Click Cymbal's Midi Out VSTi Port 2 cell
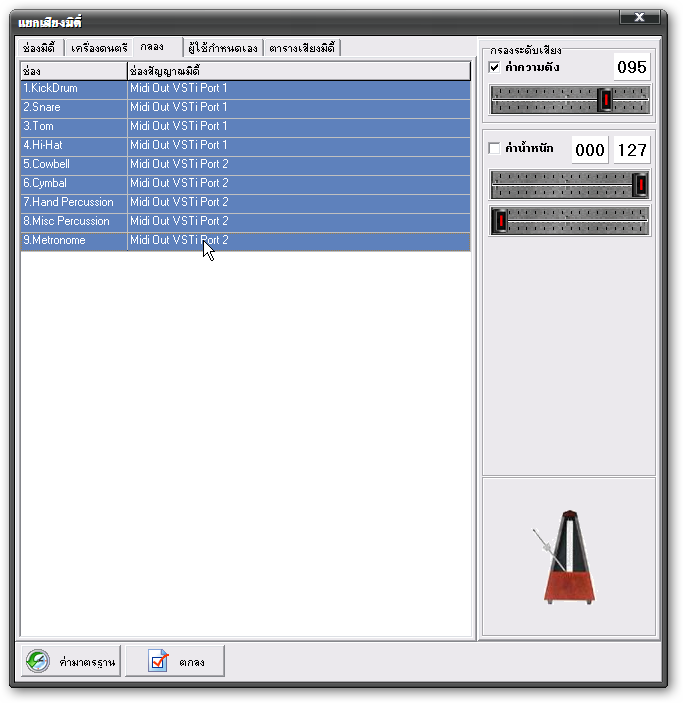The height and width of the screenshot is (703, 683). (x=299, y=183)
